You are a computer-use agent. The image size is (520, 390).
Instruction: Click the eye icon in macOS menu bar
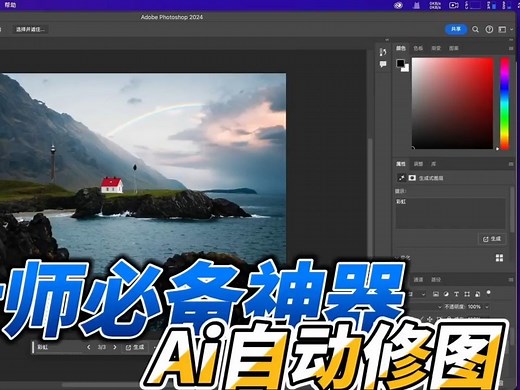click(398, 5)
